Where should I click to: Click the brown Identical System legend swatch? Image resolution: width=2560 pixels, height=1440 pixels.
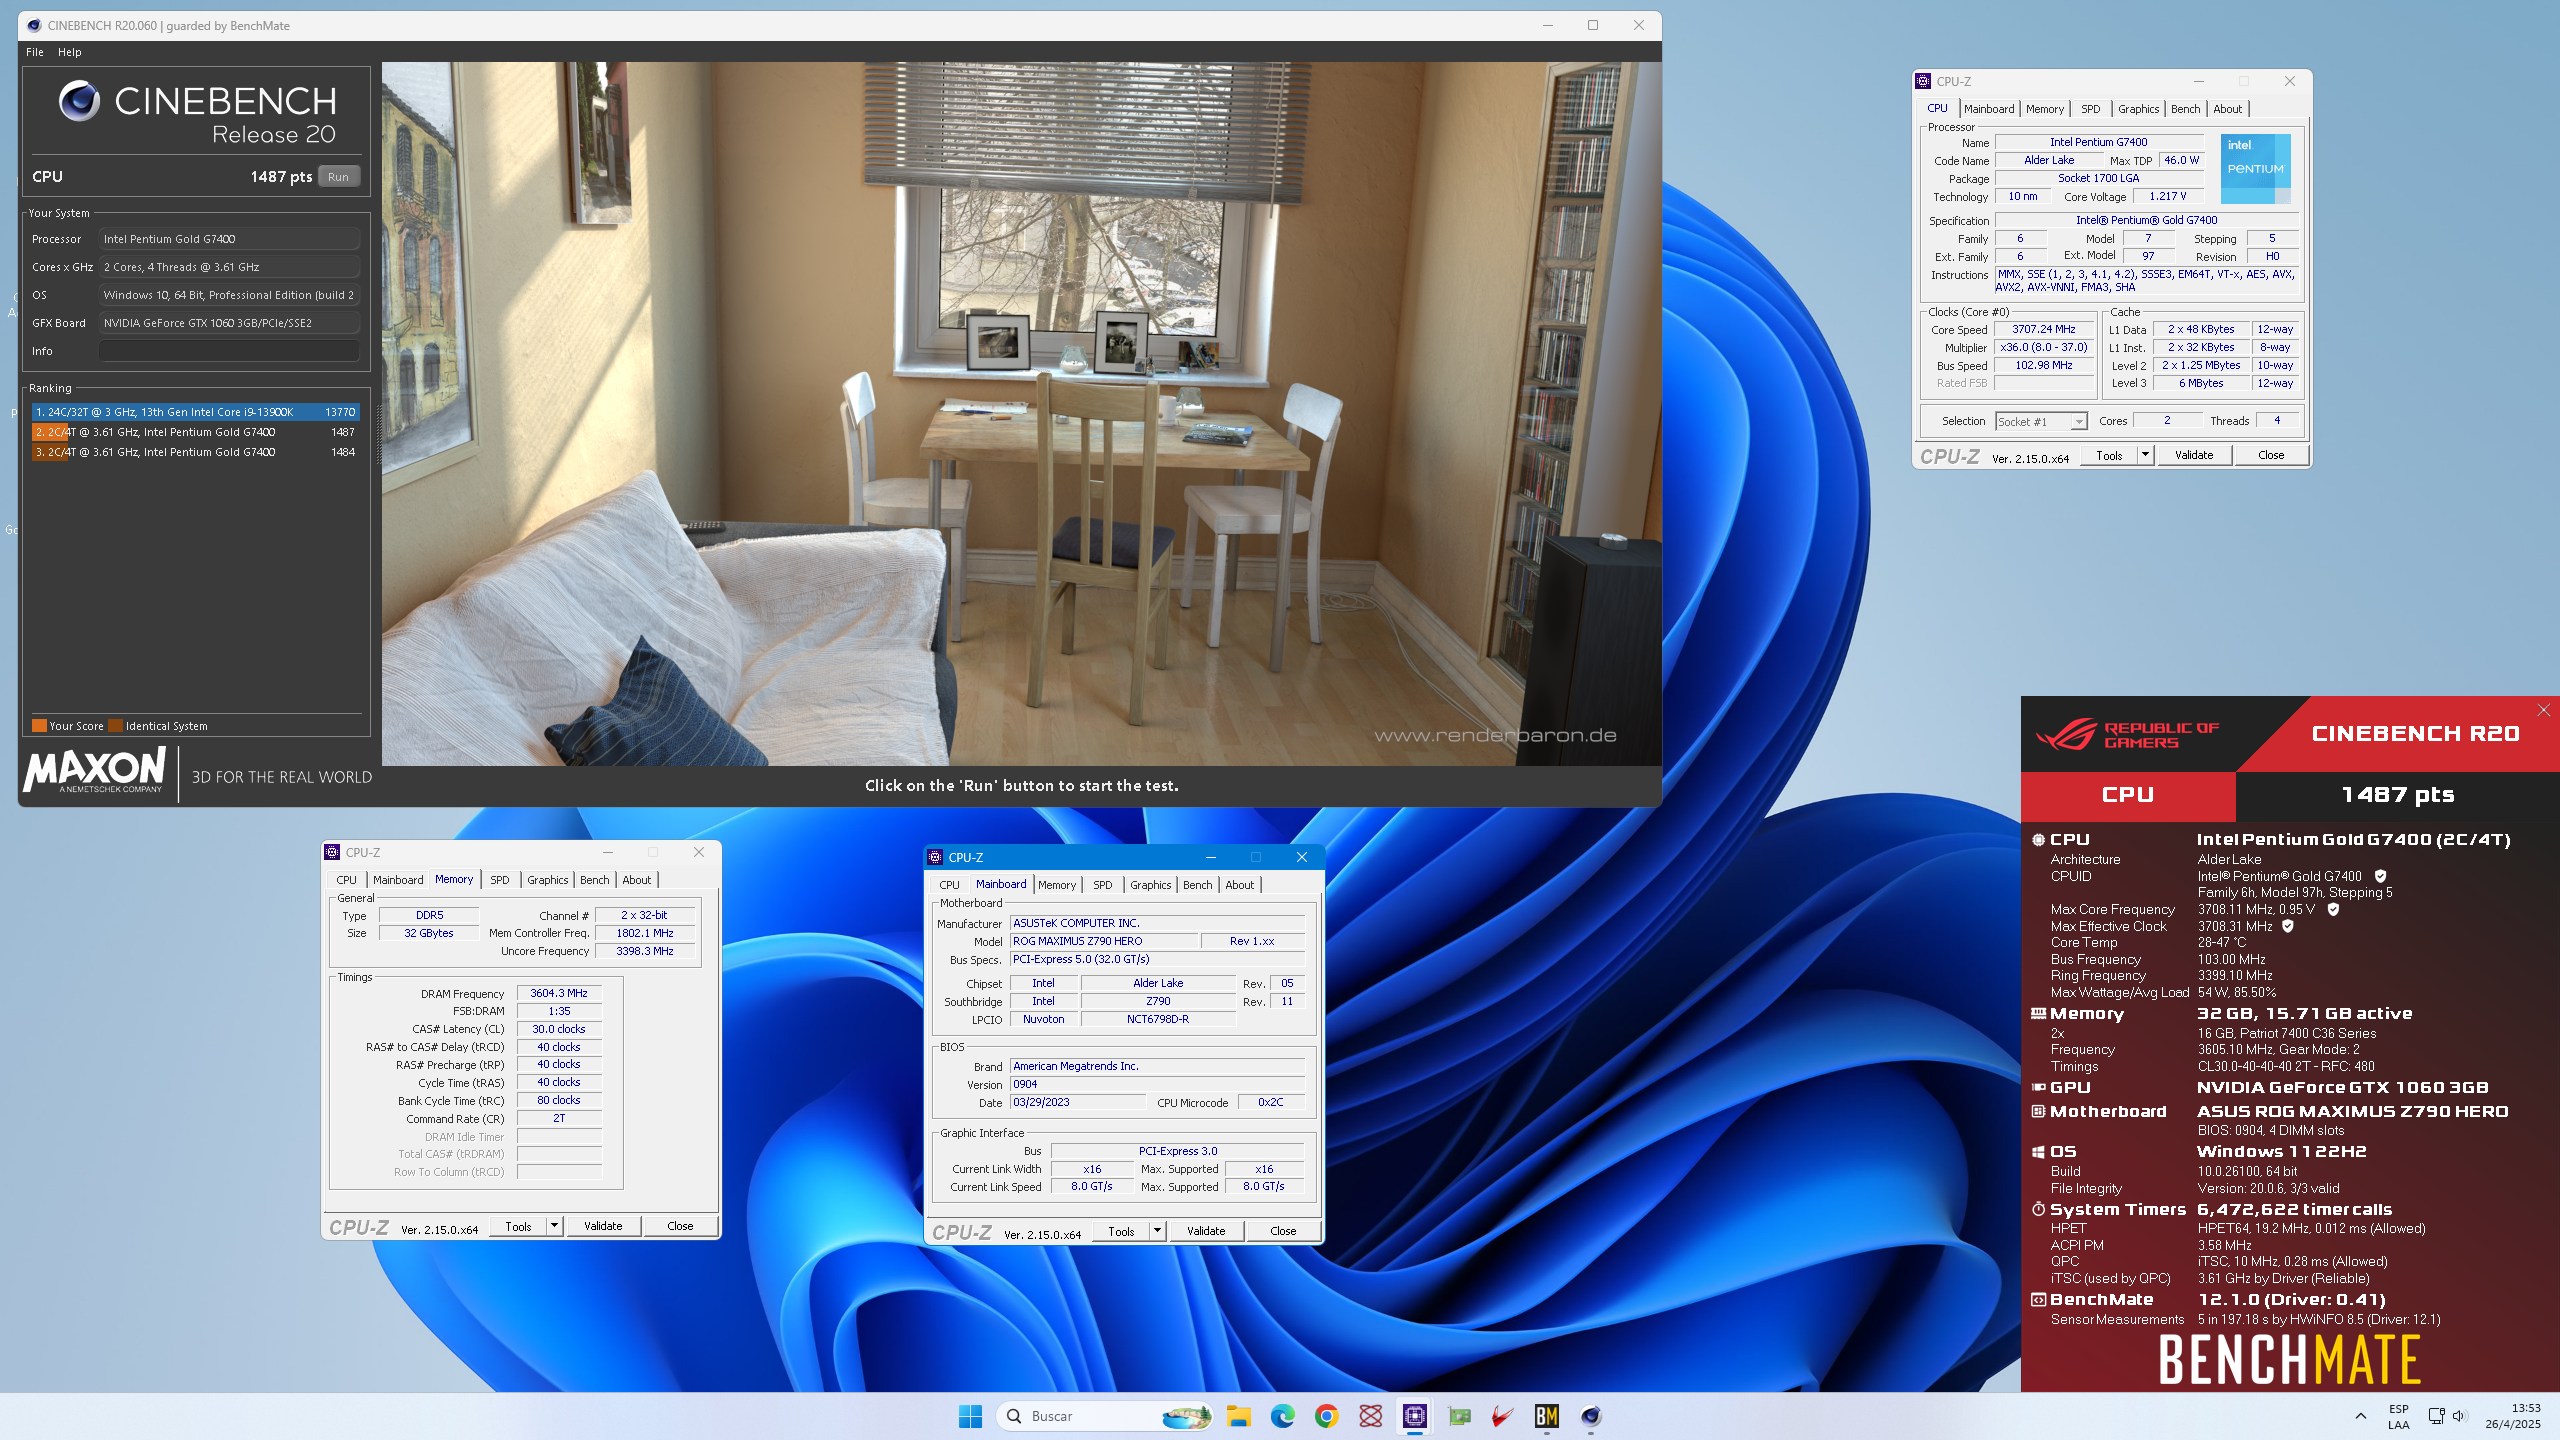115,726
